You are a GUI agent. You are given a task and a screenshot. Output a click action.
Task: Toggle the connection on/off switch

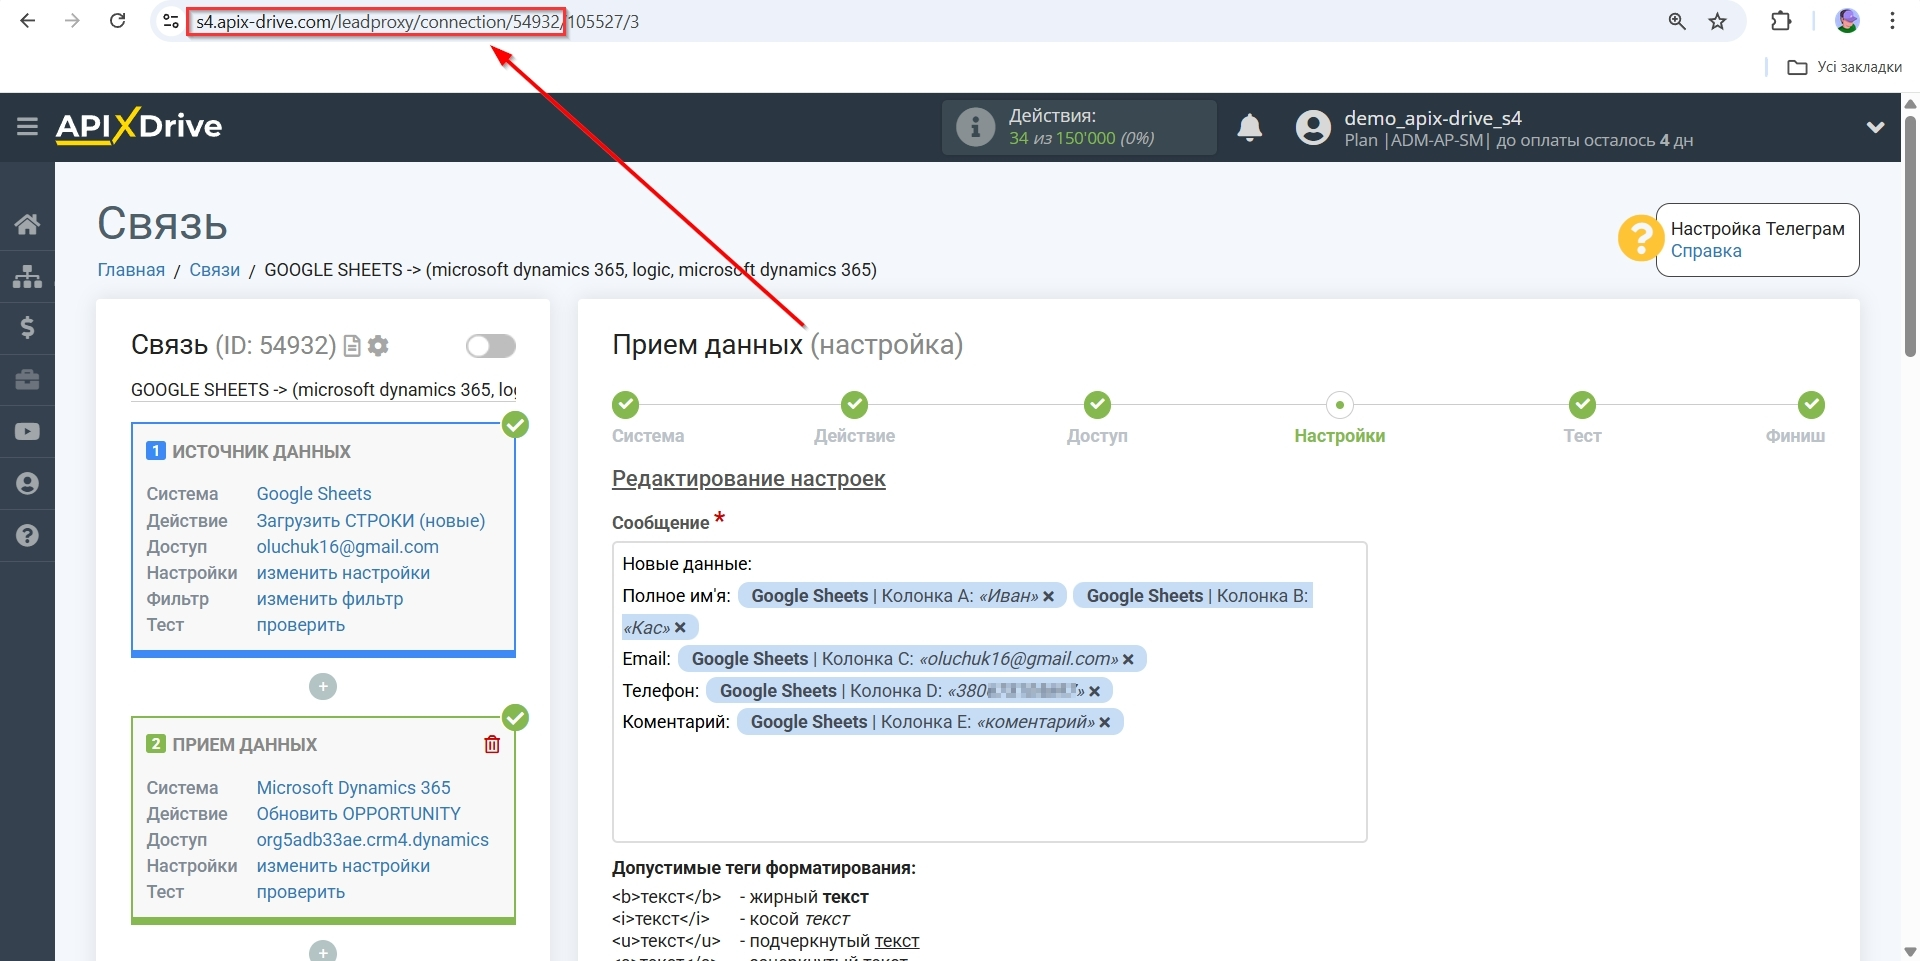point(491,346)
